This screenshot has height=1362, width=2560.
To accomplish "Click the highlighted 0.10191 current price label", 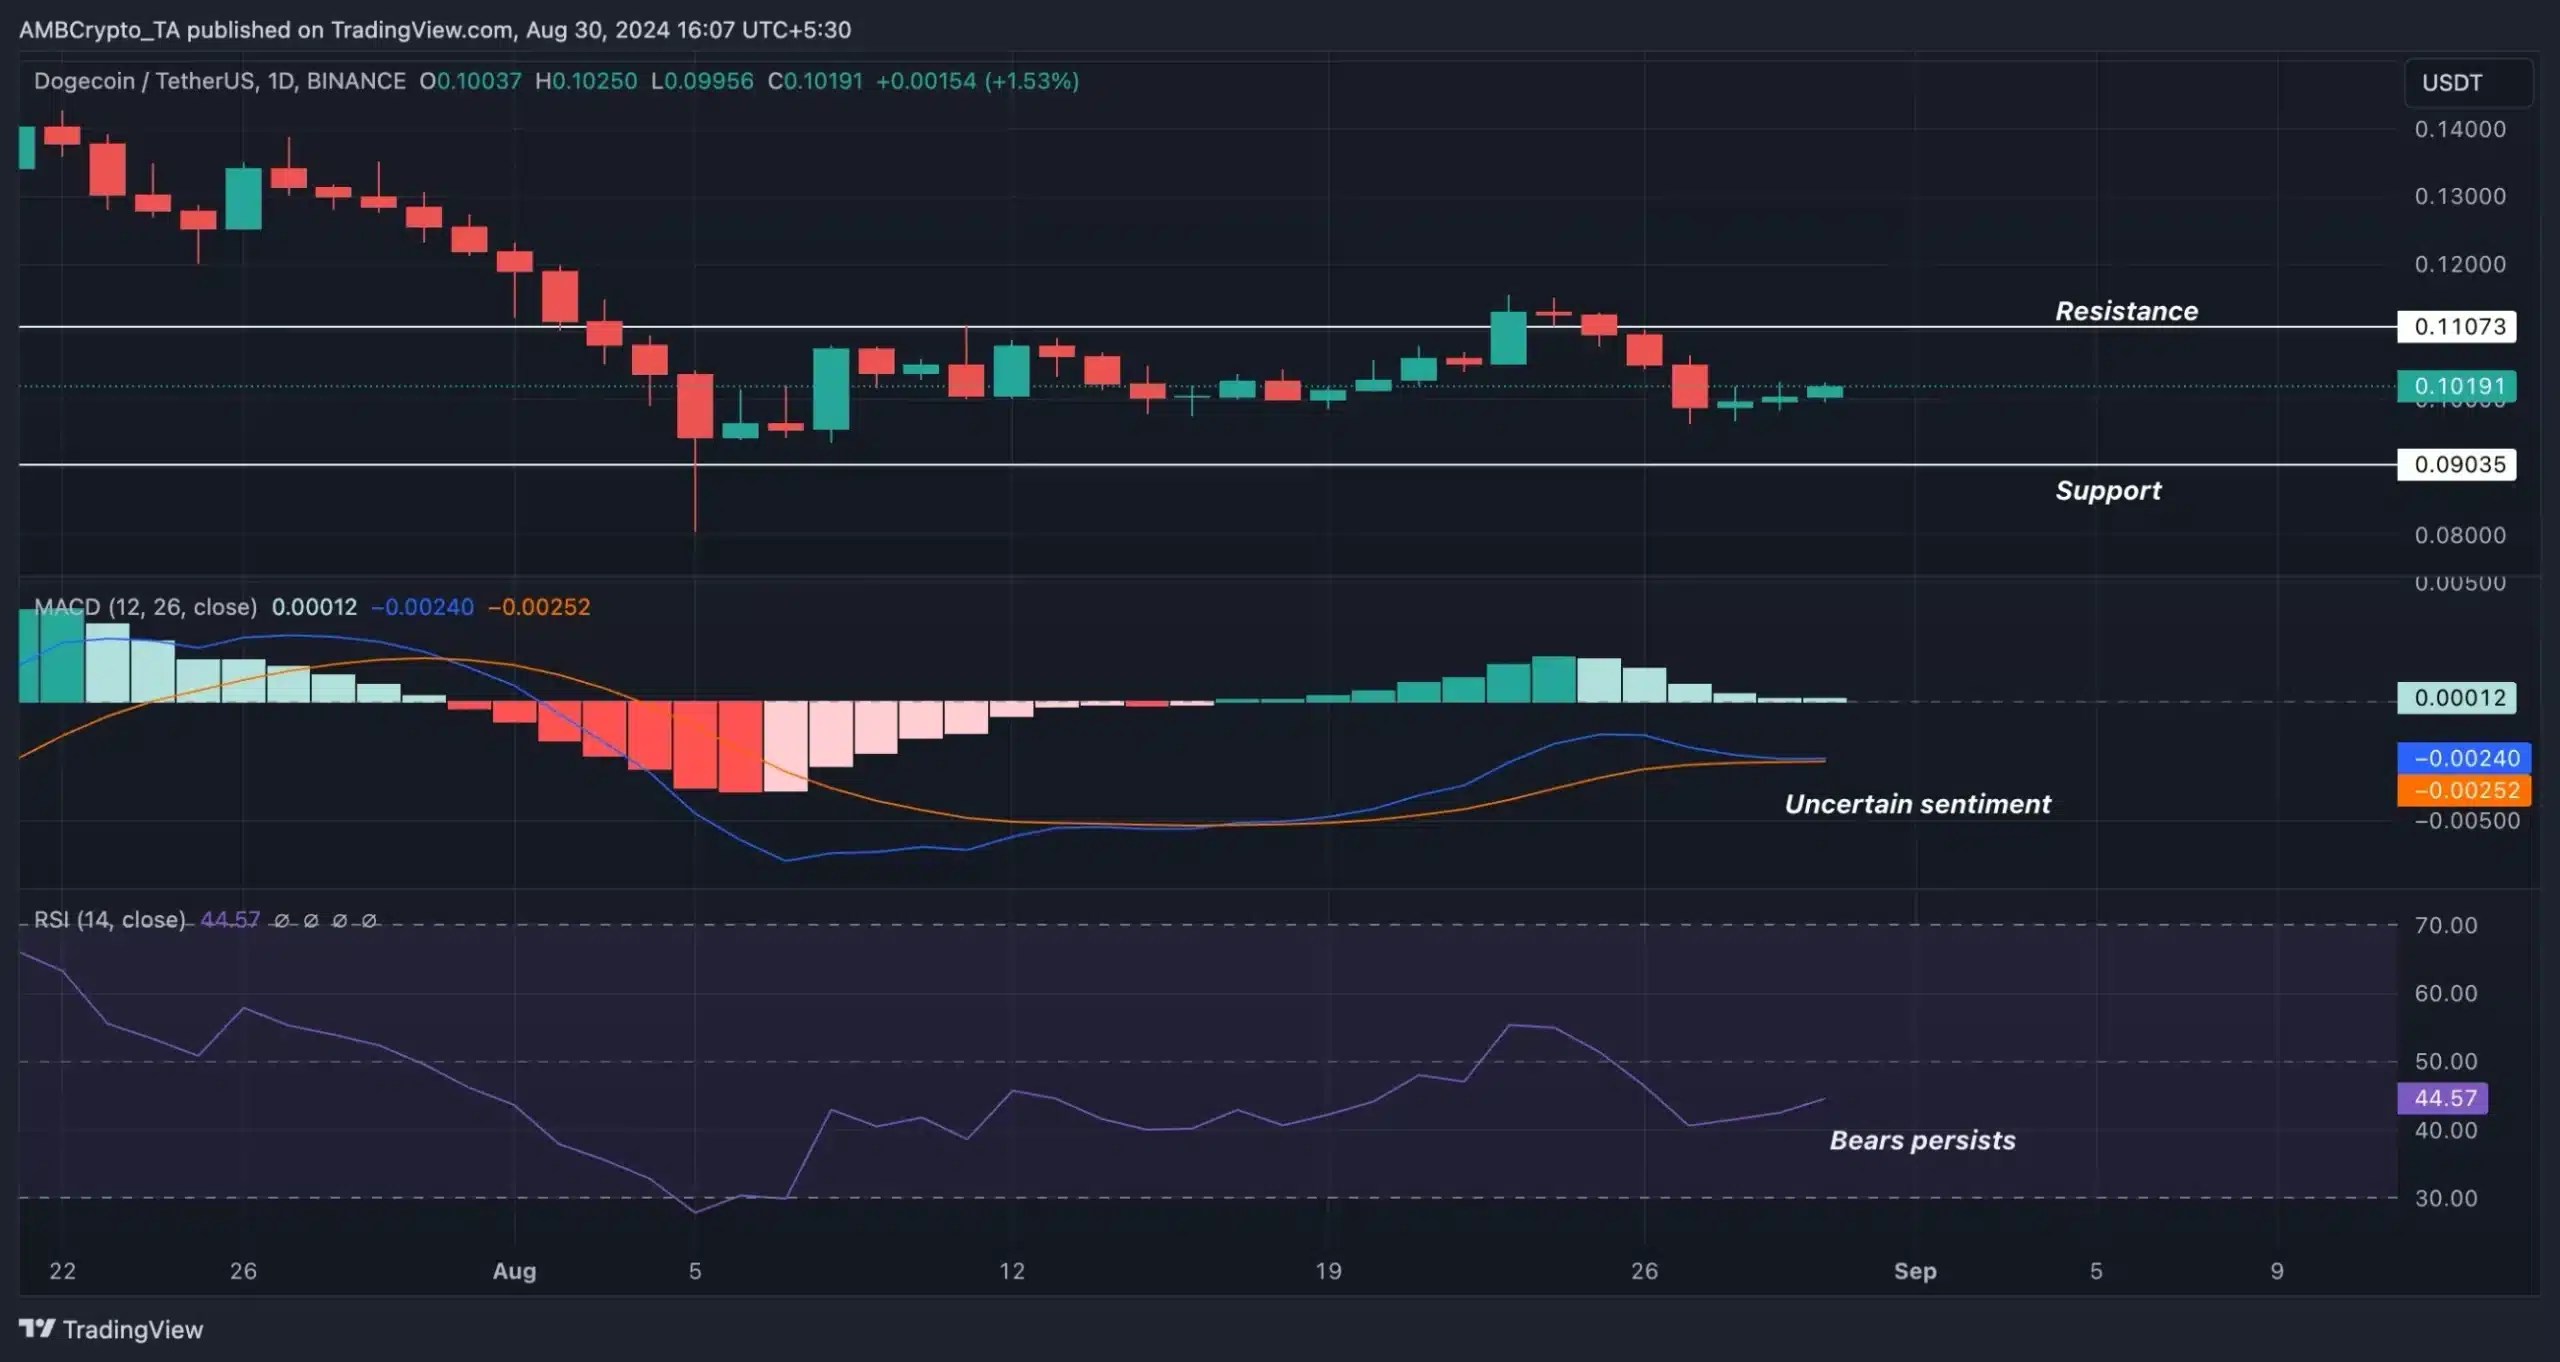I will tap(2455, 386).
